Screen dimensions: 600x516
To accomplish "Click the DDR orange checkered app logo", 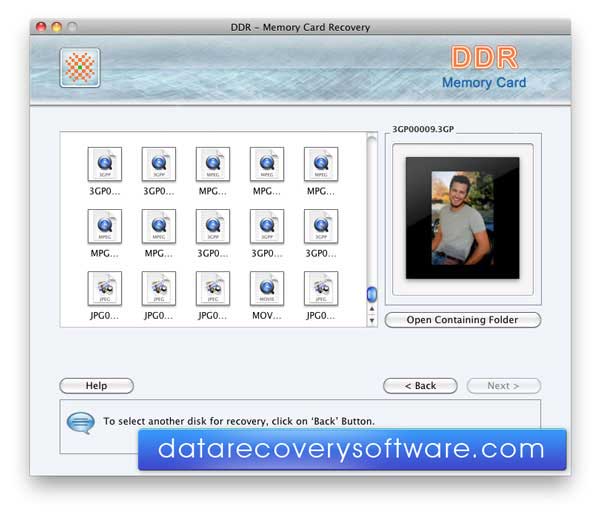I will click(80, 68).
